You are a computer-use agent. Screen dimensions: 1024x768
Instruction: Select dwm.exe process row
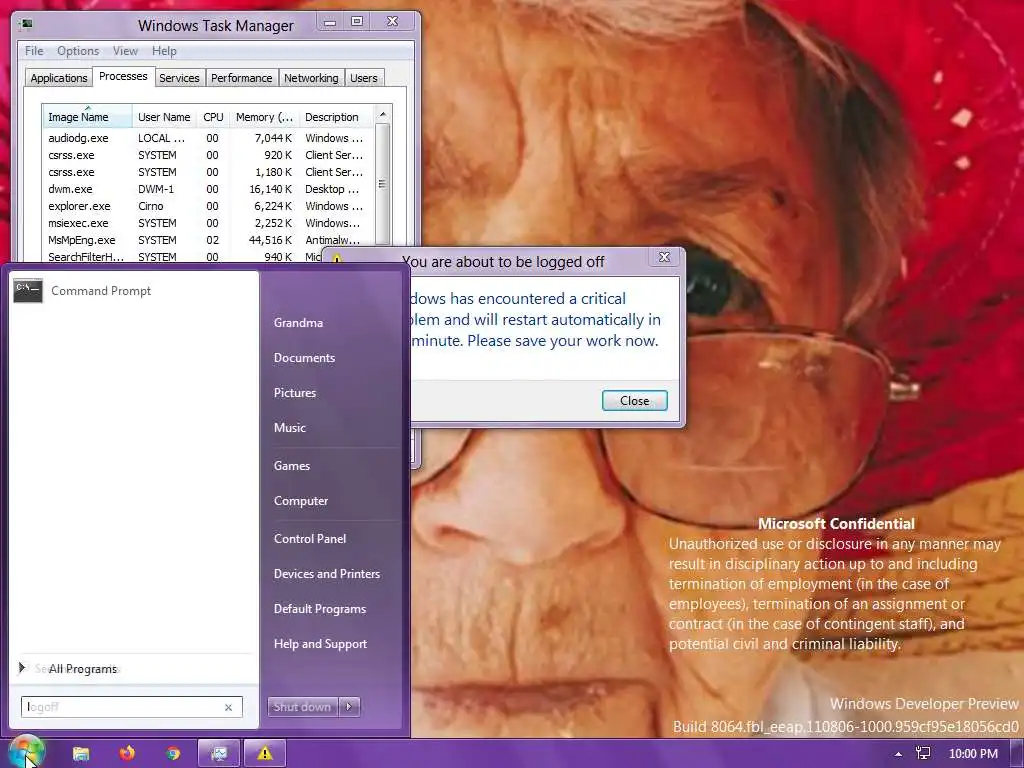click(208, 189)
